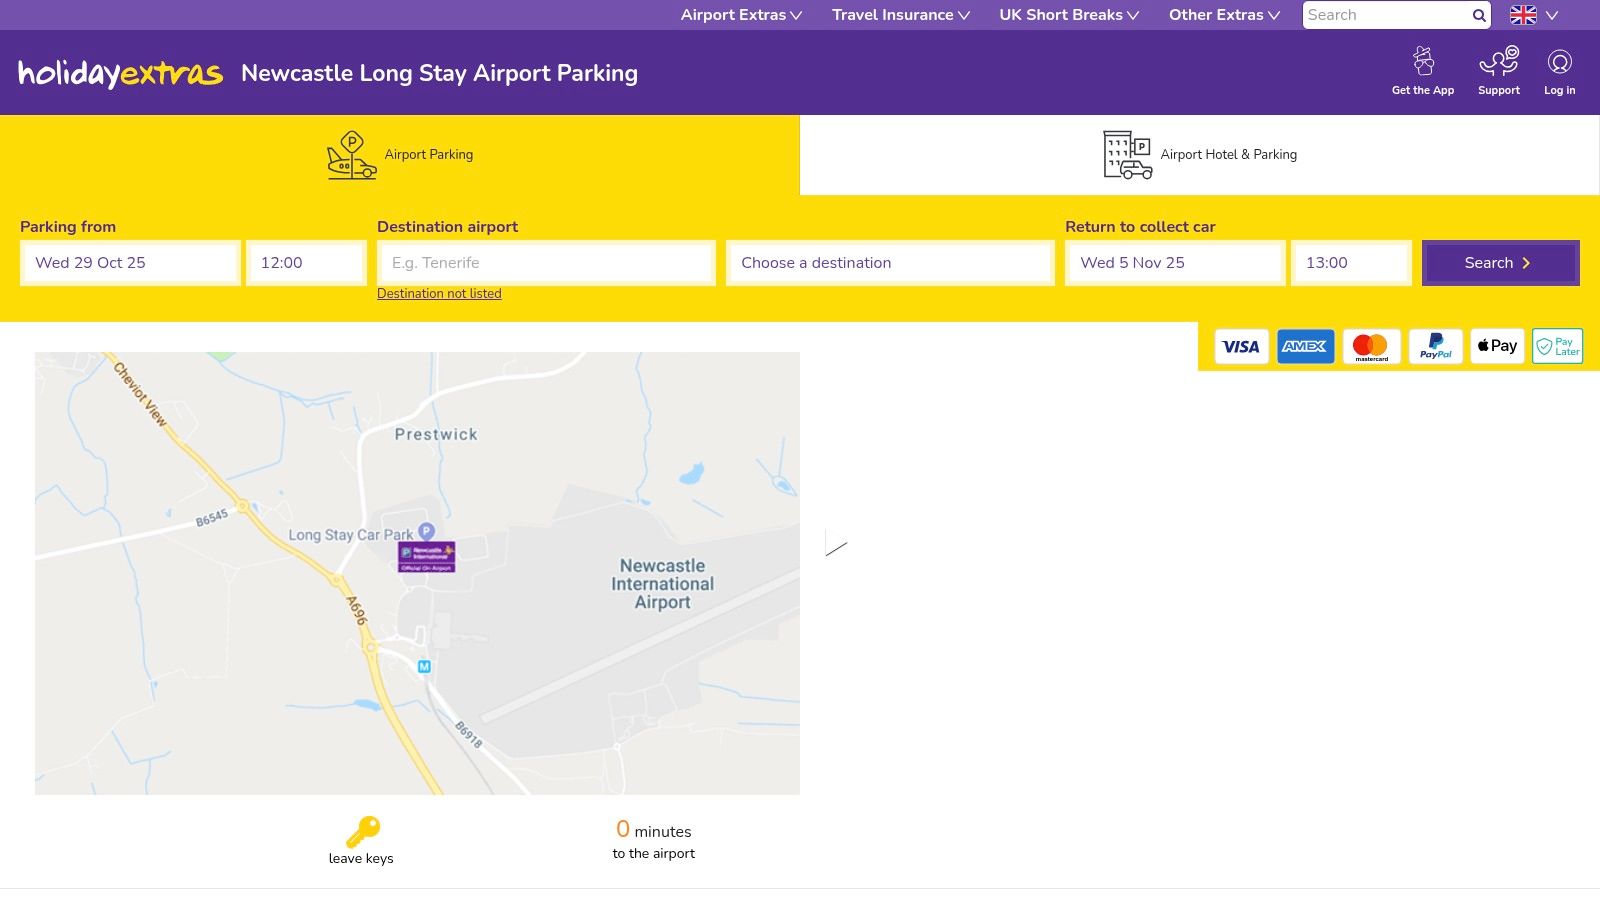The width and height of the screenshot is (1600, 900).
Task: Expand the Choose a destination dropdown
Action: click(889, 263)
